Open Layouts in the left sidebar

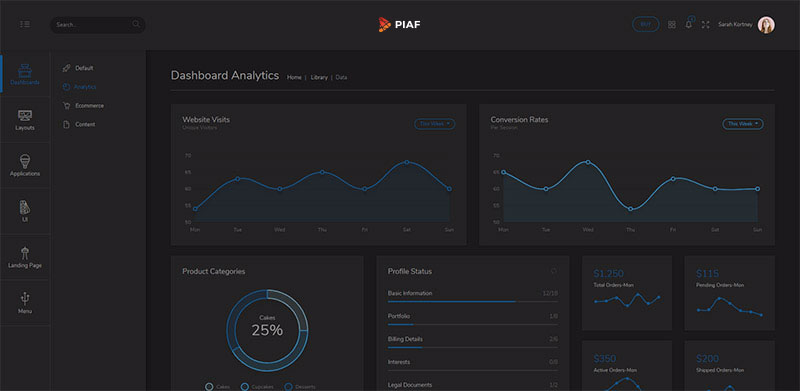[25, 120]
